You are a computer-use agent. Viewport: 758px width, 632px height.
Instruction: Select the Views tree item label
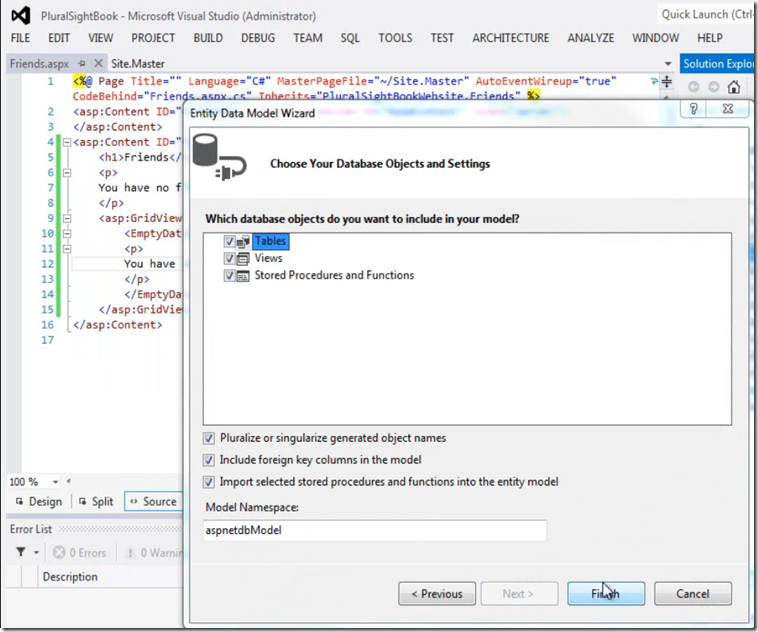(x=268, y=258)
